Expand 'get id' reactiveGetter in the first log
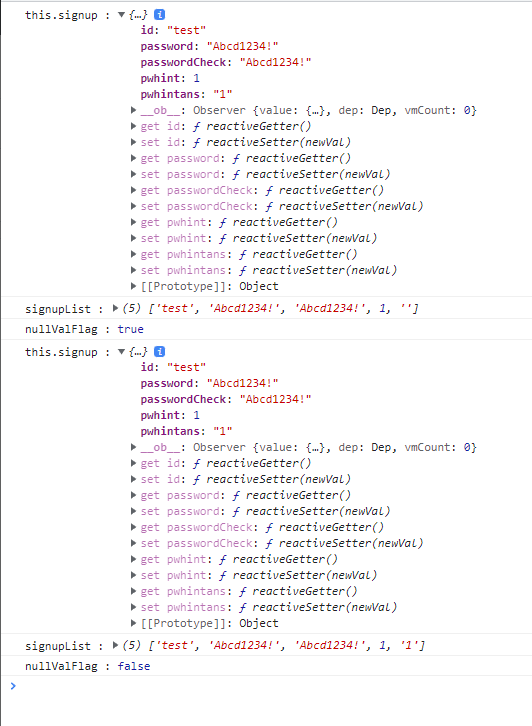The width and height of the screenshot is (532, 726). click(133, 126)
